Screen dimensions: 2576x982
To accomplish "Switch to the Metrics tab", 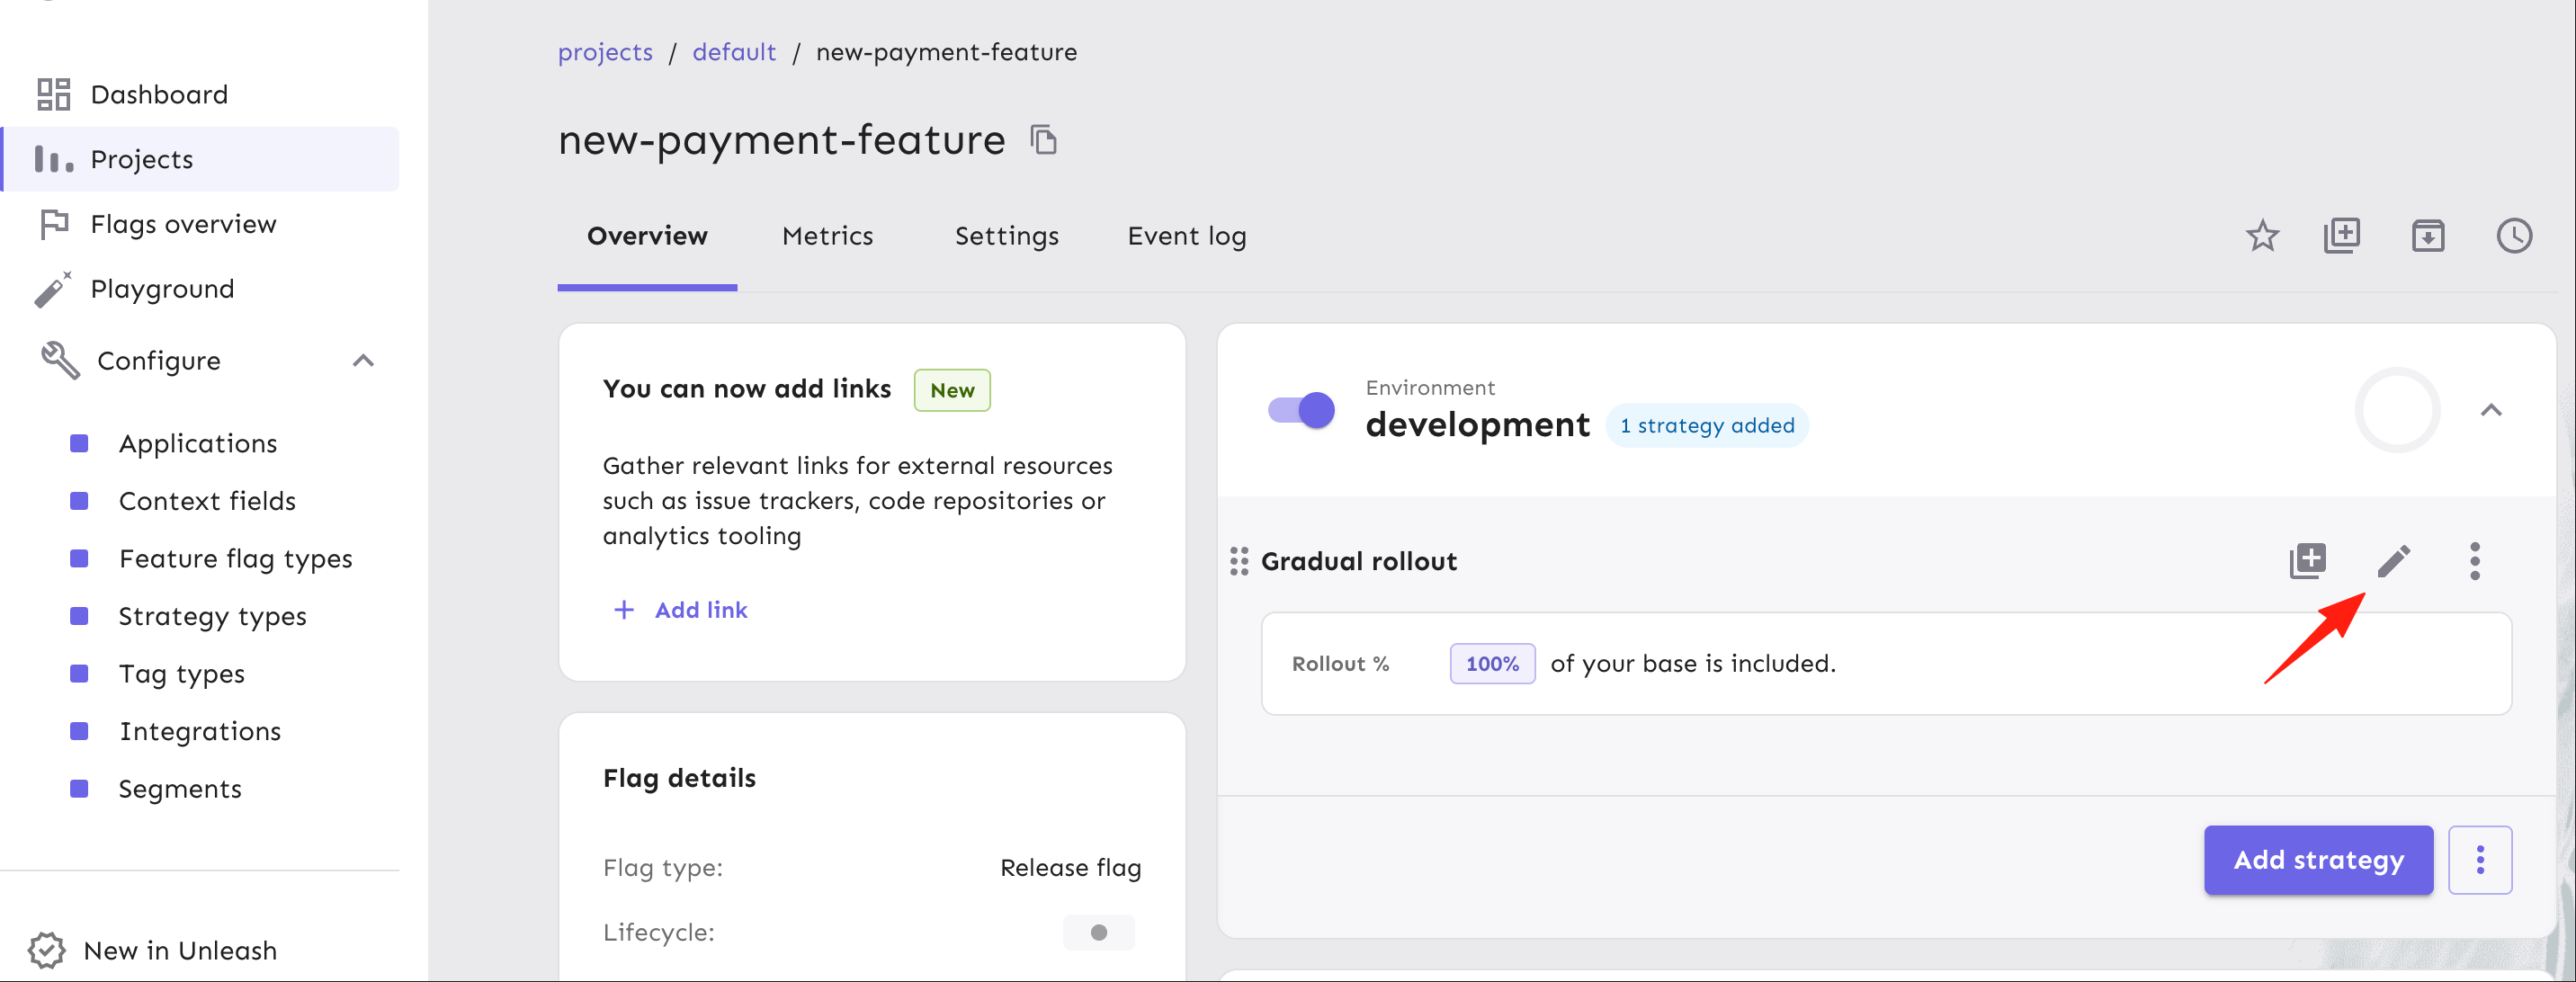I will 827,236.
